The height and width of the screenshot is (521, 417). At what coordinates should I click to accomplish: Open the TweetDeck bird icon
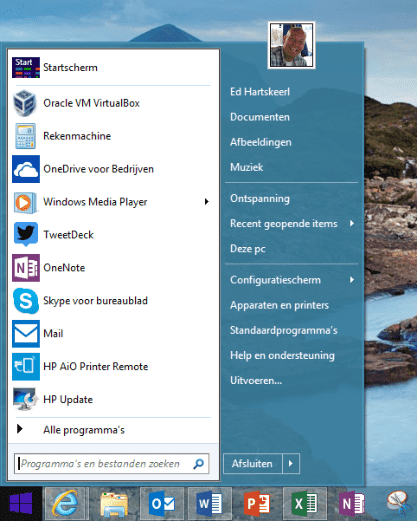(x=26, y=234)
